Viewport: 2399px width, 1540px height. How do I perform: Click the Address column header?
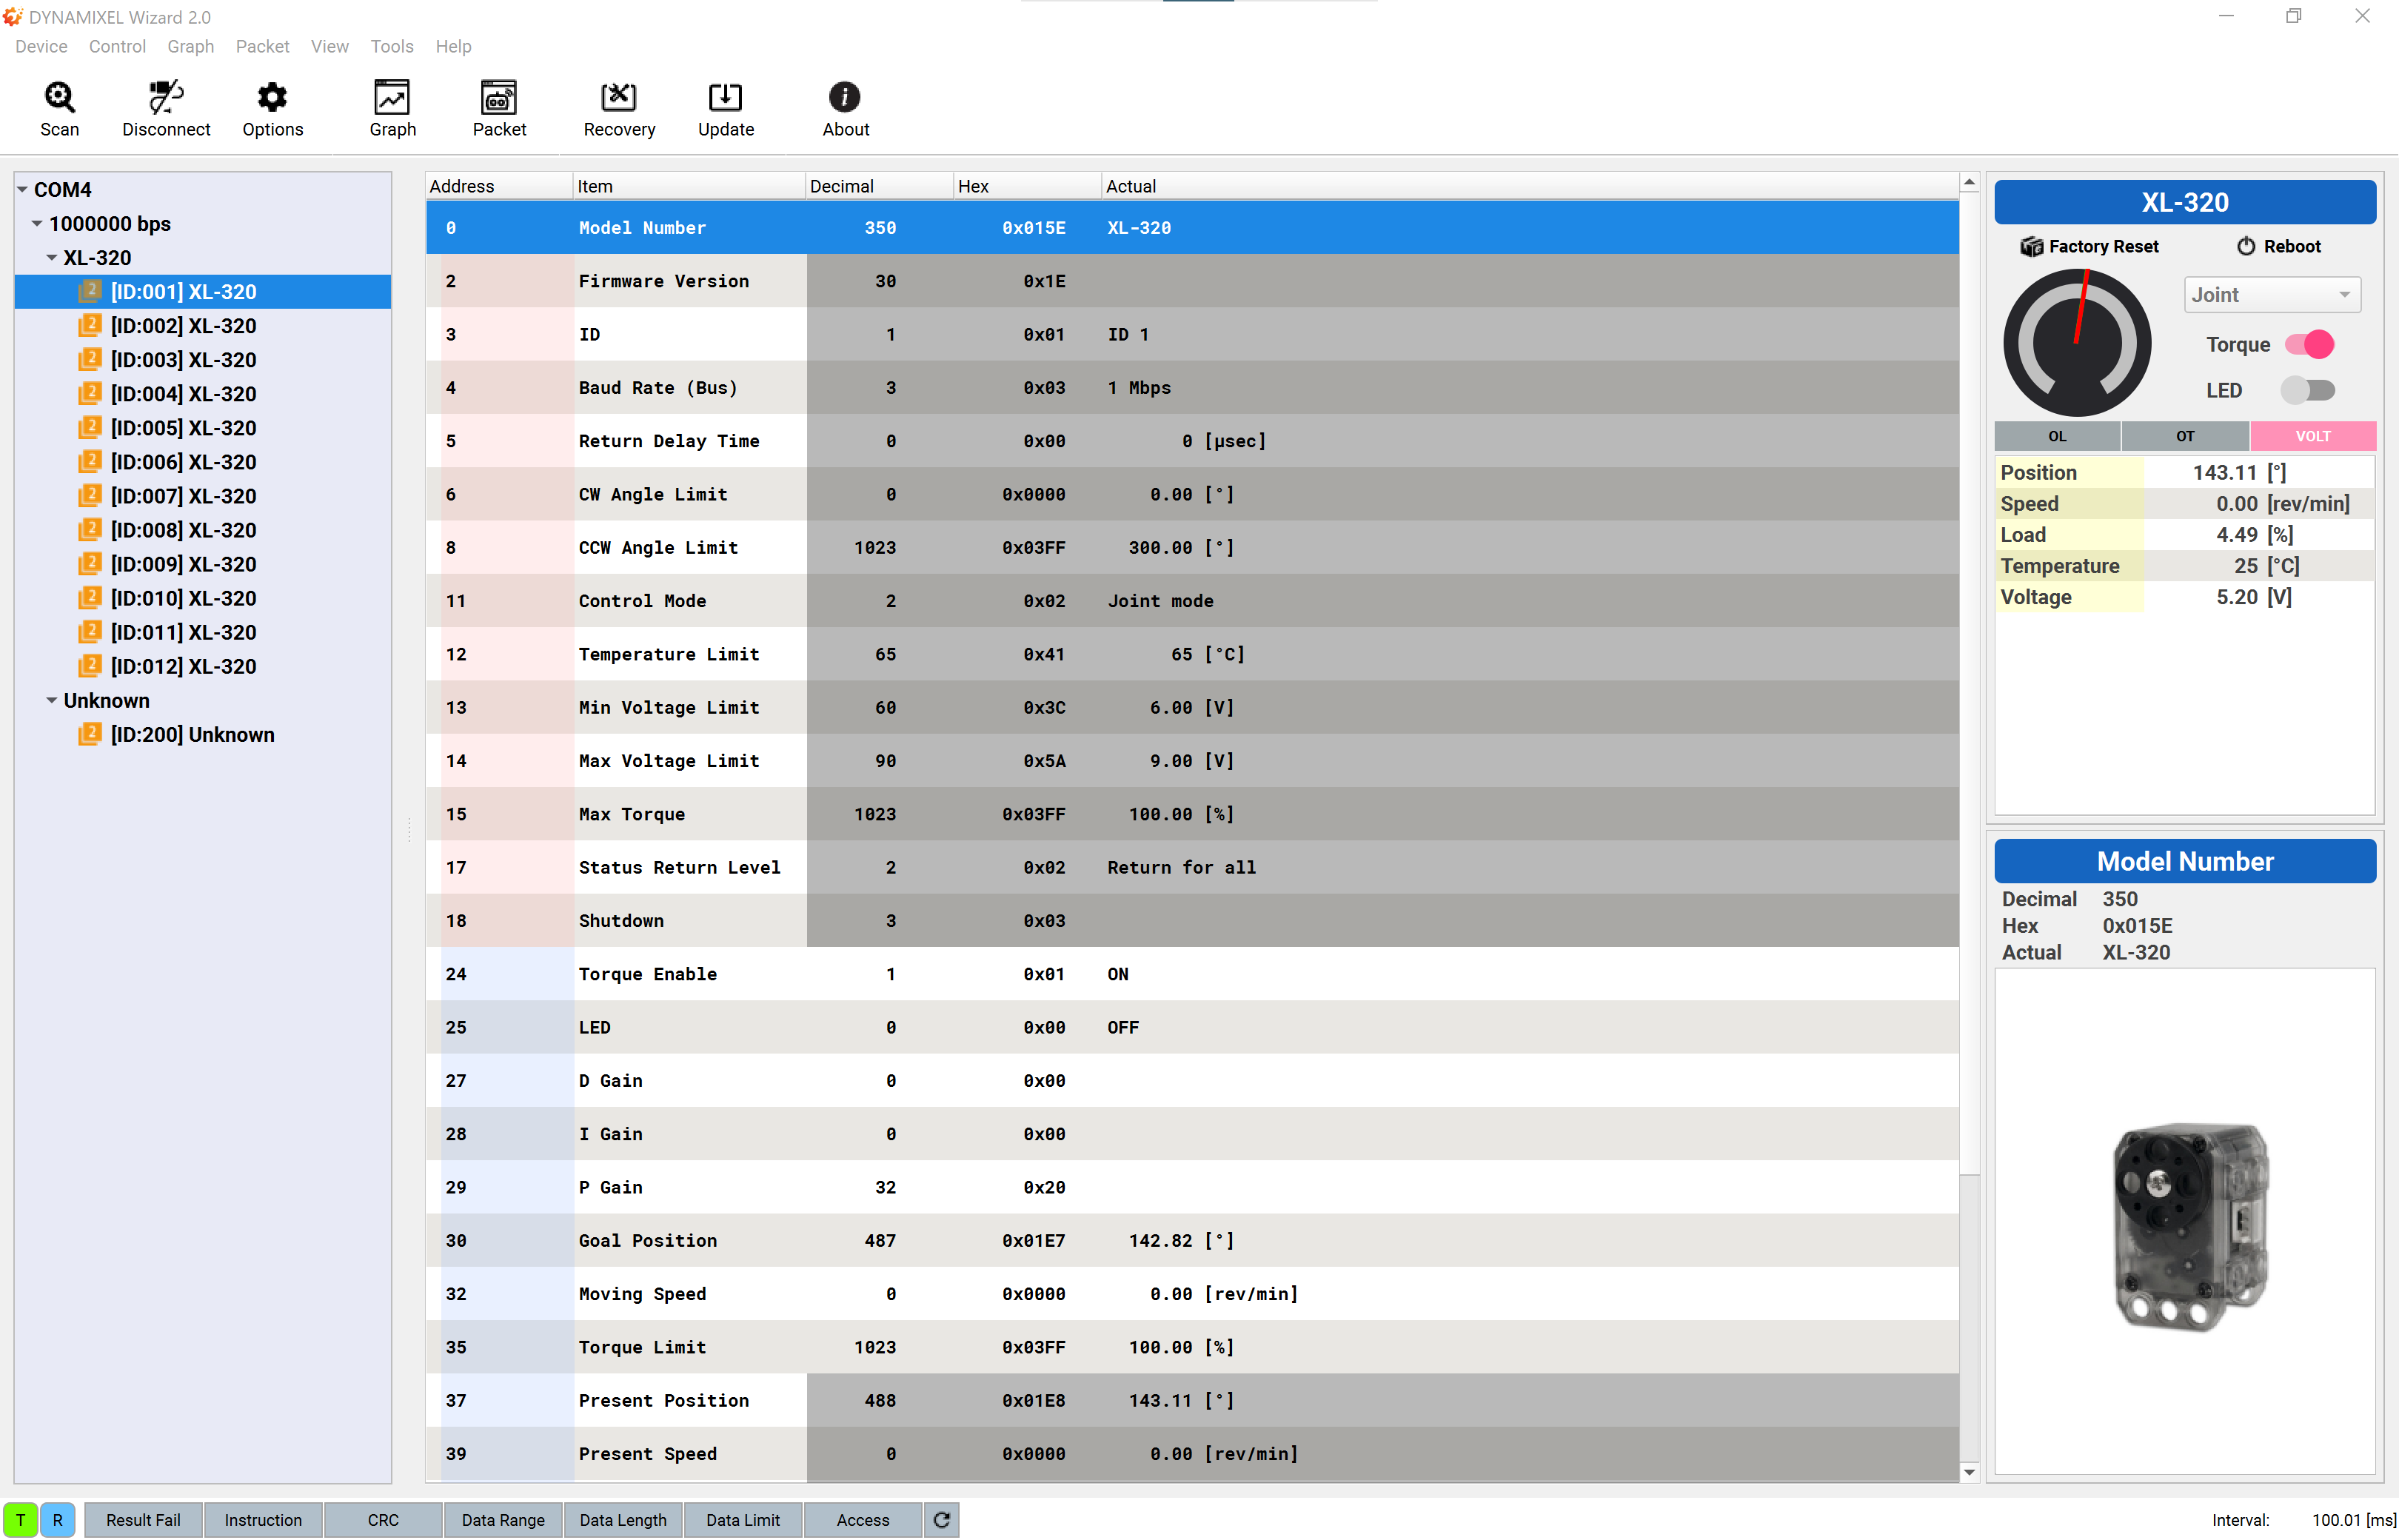[x=499, y=186]
